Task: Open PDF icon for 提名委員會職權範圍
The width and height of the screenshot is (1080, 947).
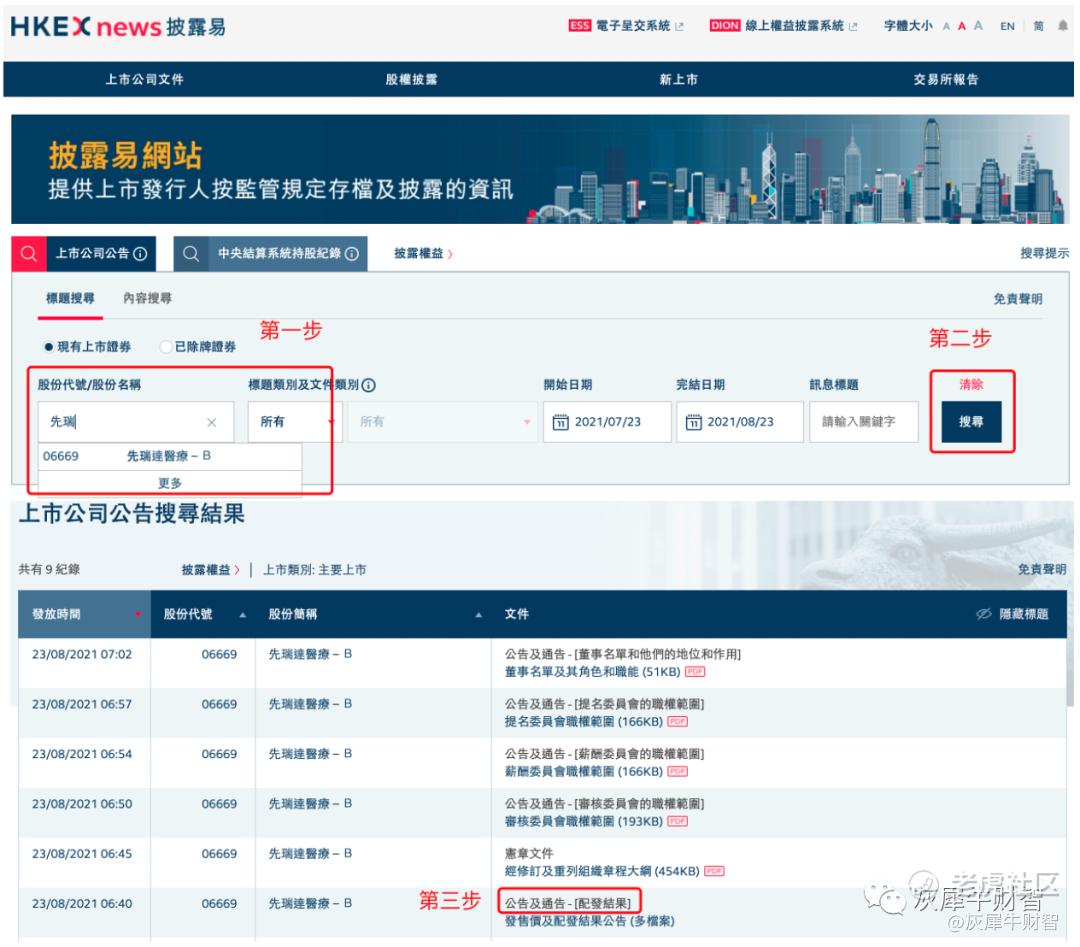Action: (678, 721)
